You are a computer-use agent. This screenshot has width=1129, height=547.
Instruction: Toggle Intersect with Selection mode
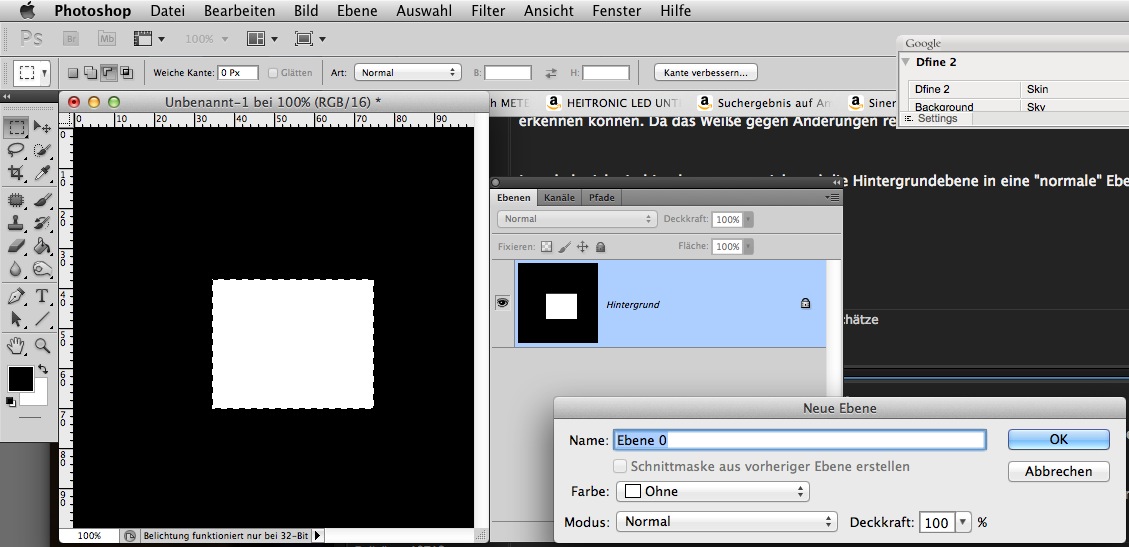point(127,73)
